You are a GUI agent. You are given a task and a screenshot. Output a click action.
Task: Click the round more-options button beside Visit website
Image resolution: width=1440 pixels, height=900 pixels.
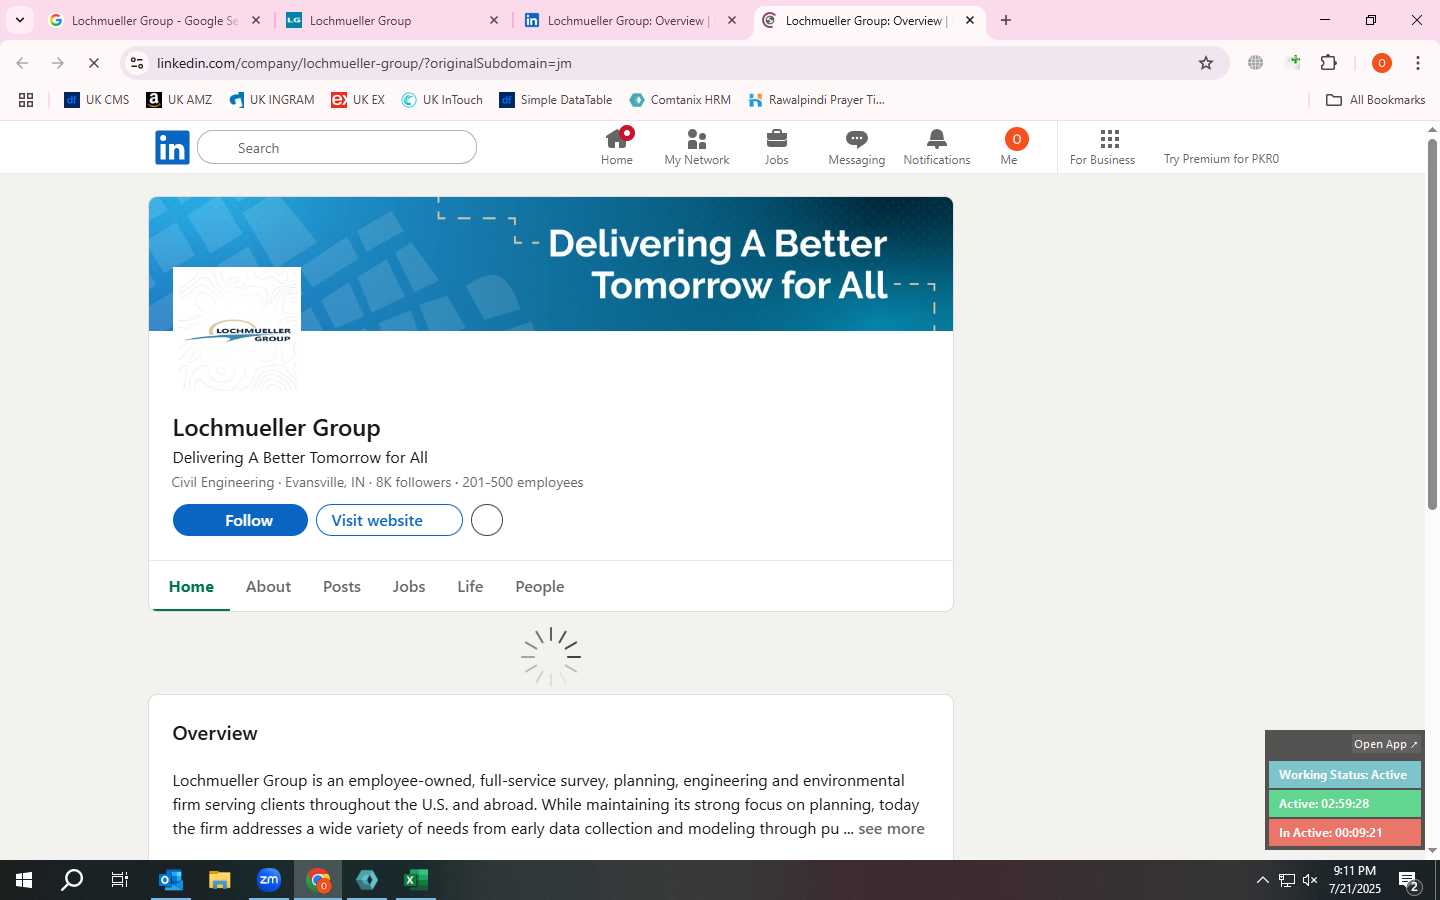[x=487, y=520]
